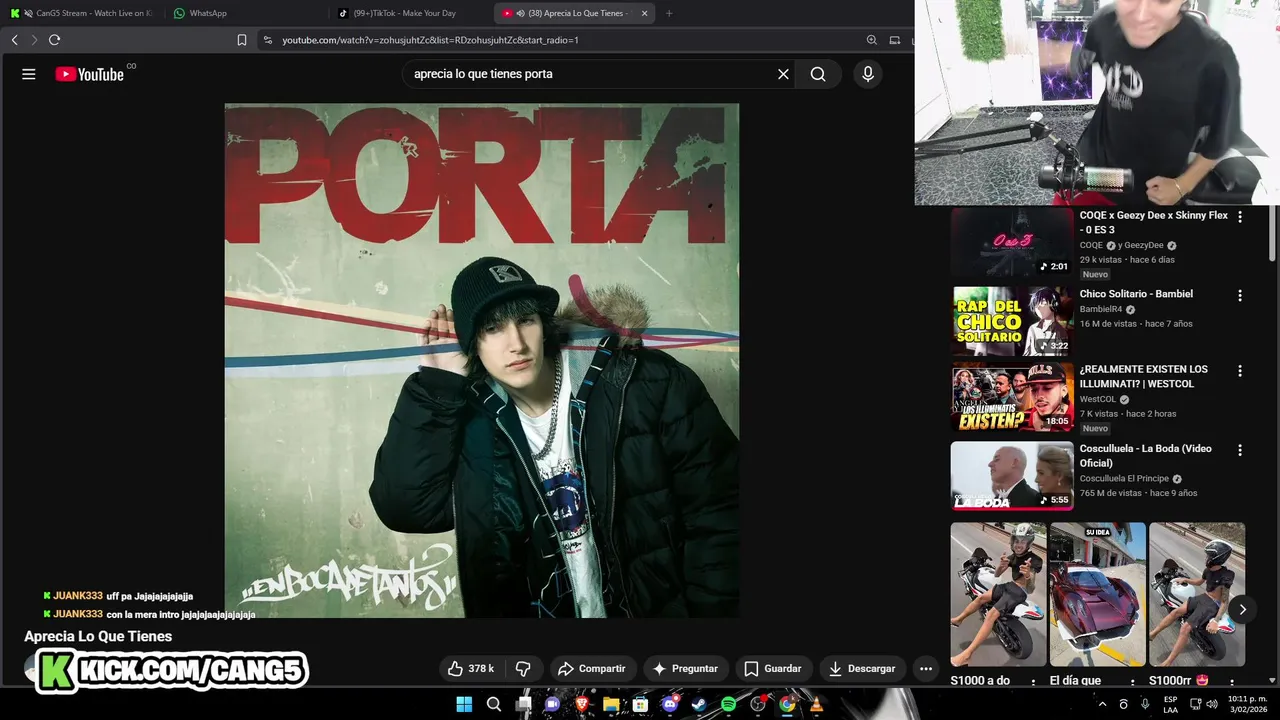Open Discord from the taskbar
Viewport: 1280px width, 720px height.
tap(670, 704)
